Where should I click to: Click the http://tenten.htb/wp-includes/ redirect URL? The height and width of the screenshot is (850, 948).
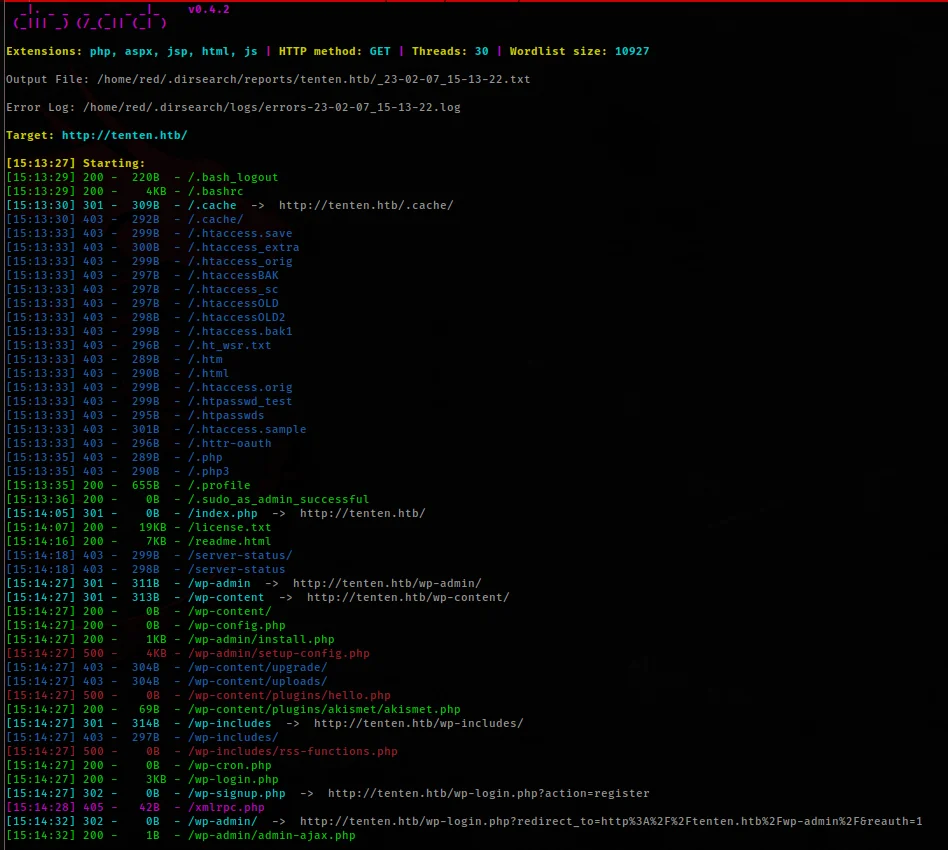[x=418, y=723]
